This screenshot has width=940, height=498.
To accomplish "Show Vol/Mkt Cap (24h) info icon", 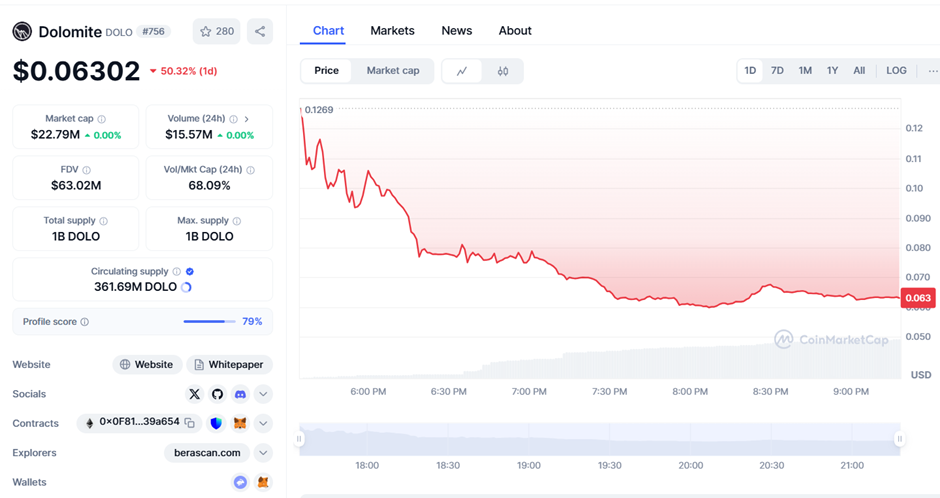I will coord(251,170).
